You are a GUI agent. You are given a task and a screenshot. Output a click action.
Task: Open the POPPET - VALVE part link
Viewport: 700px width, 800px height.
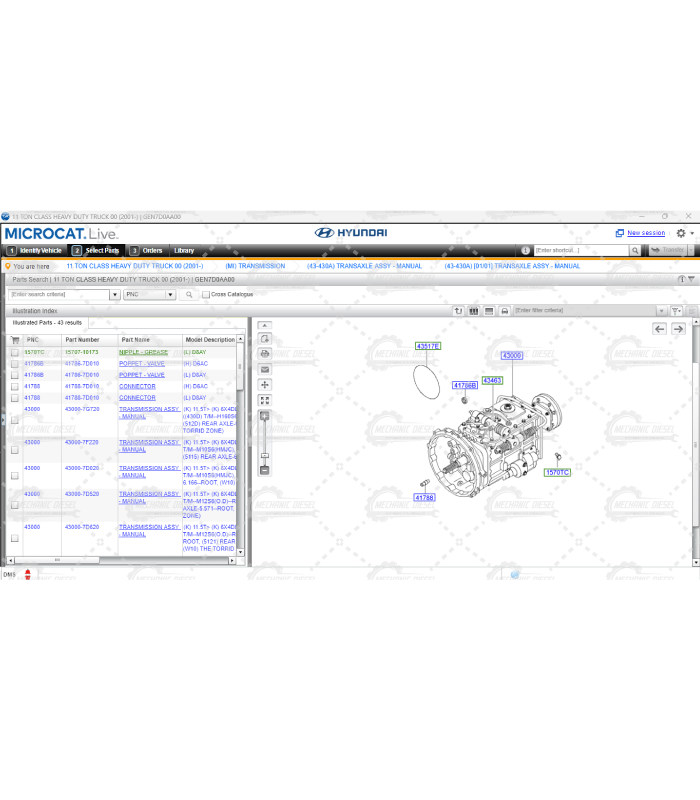(x=141, y=364)
